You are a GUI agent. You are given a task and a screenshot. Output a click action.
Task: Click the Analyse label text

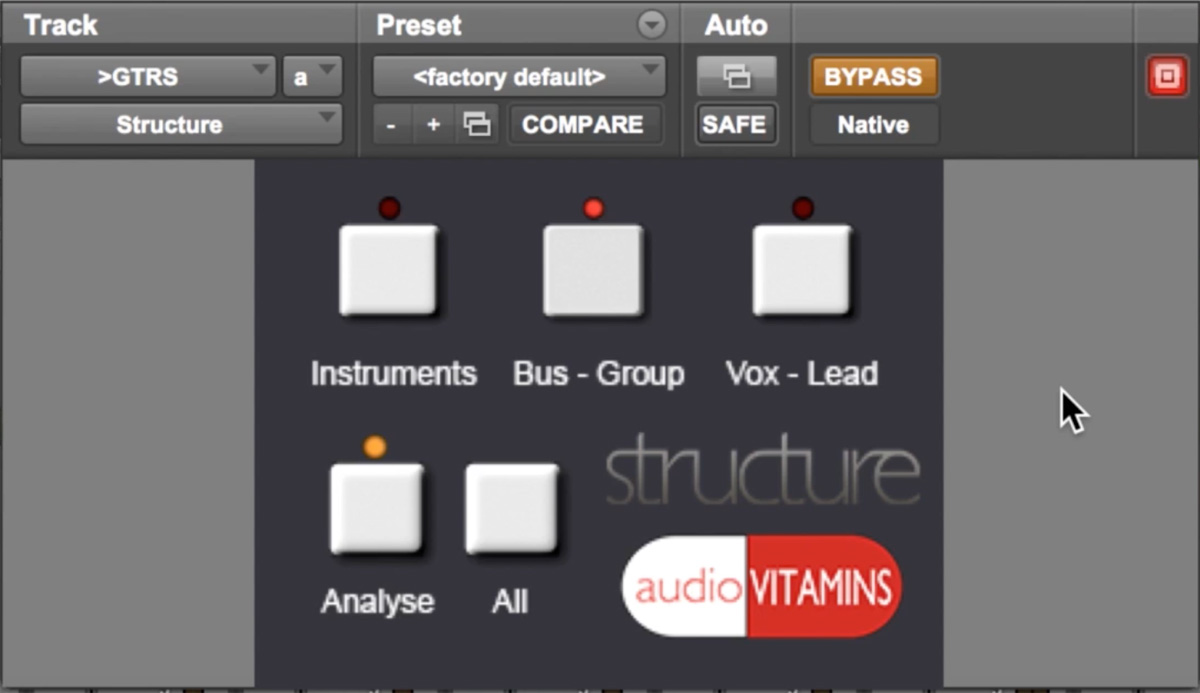[377, 602]
